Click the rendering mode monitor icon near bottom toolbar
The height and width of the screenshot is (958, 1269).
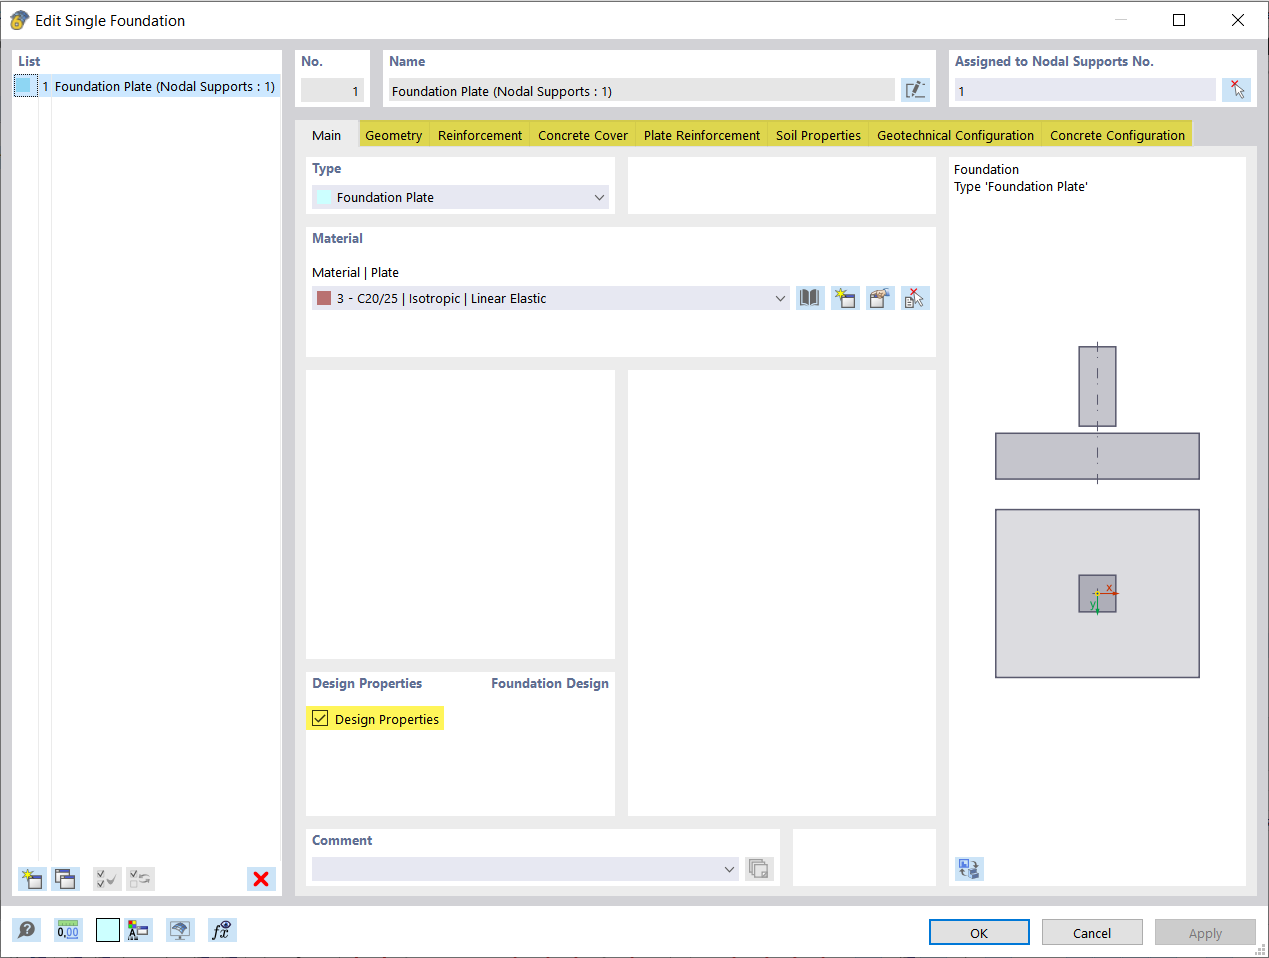tap(180, 929)
